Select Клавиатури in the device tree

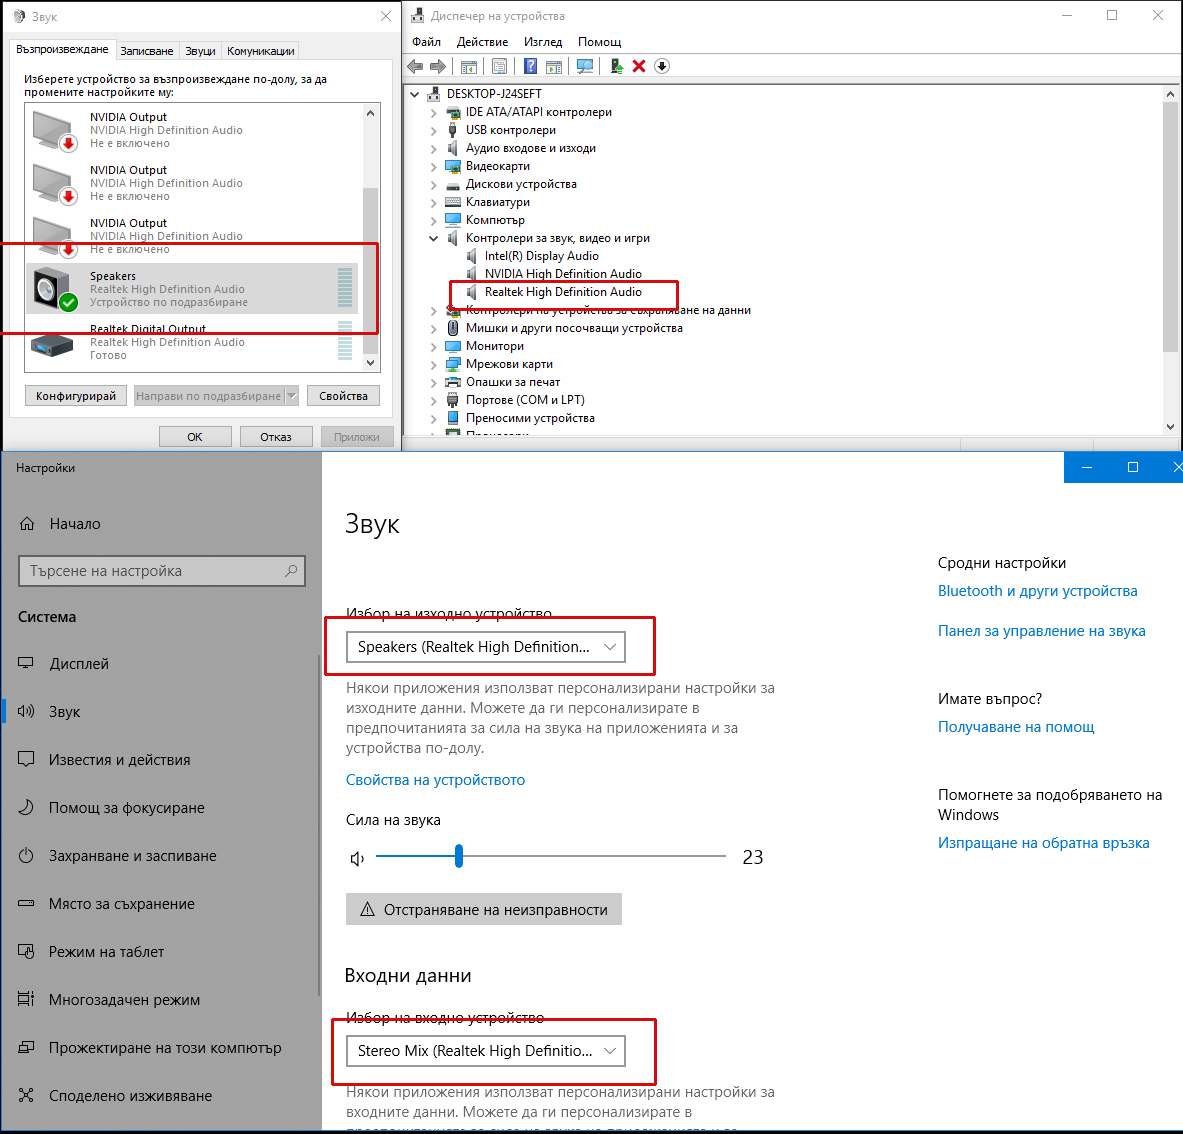[497, 202]
